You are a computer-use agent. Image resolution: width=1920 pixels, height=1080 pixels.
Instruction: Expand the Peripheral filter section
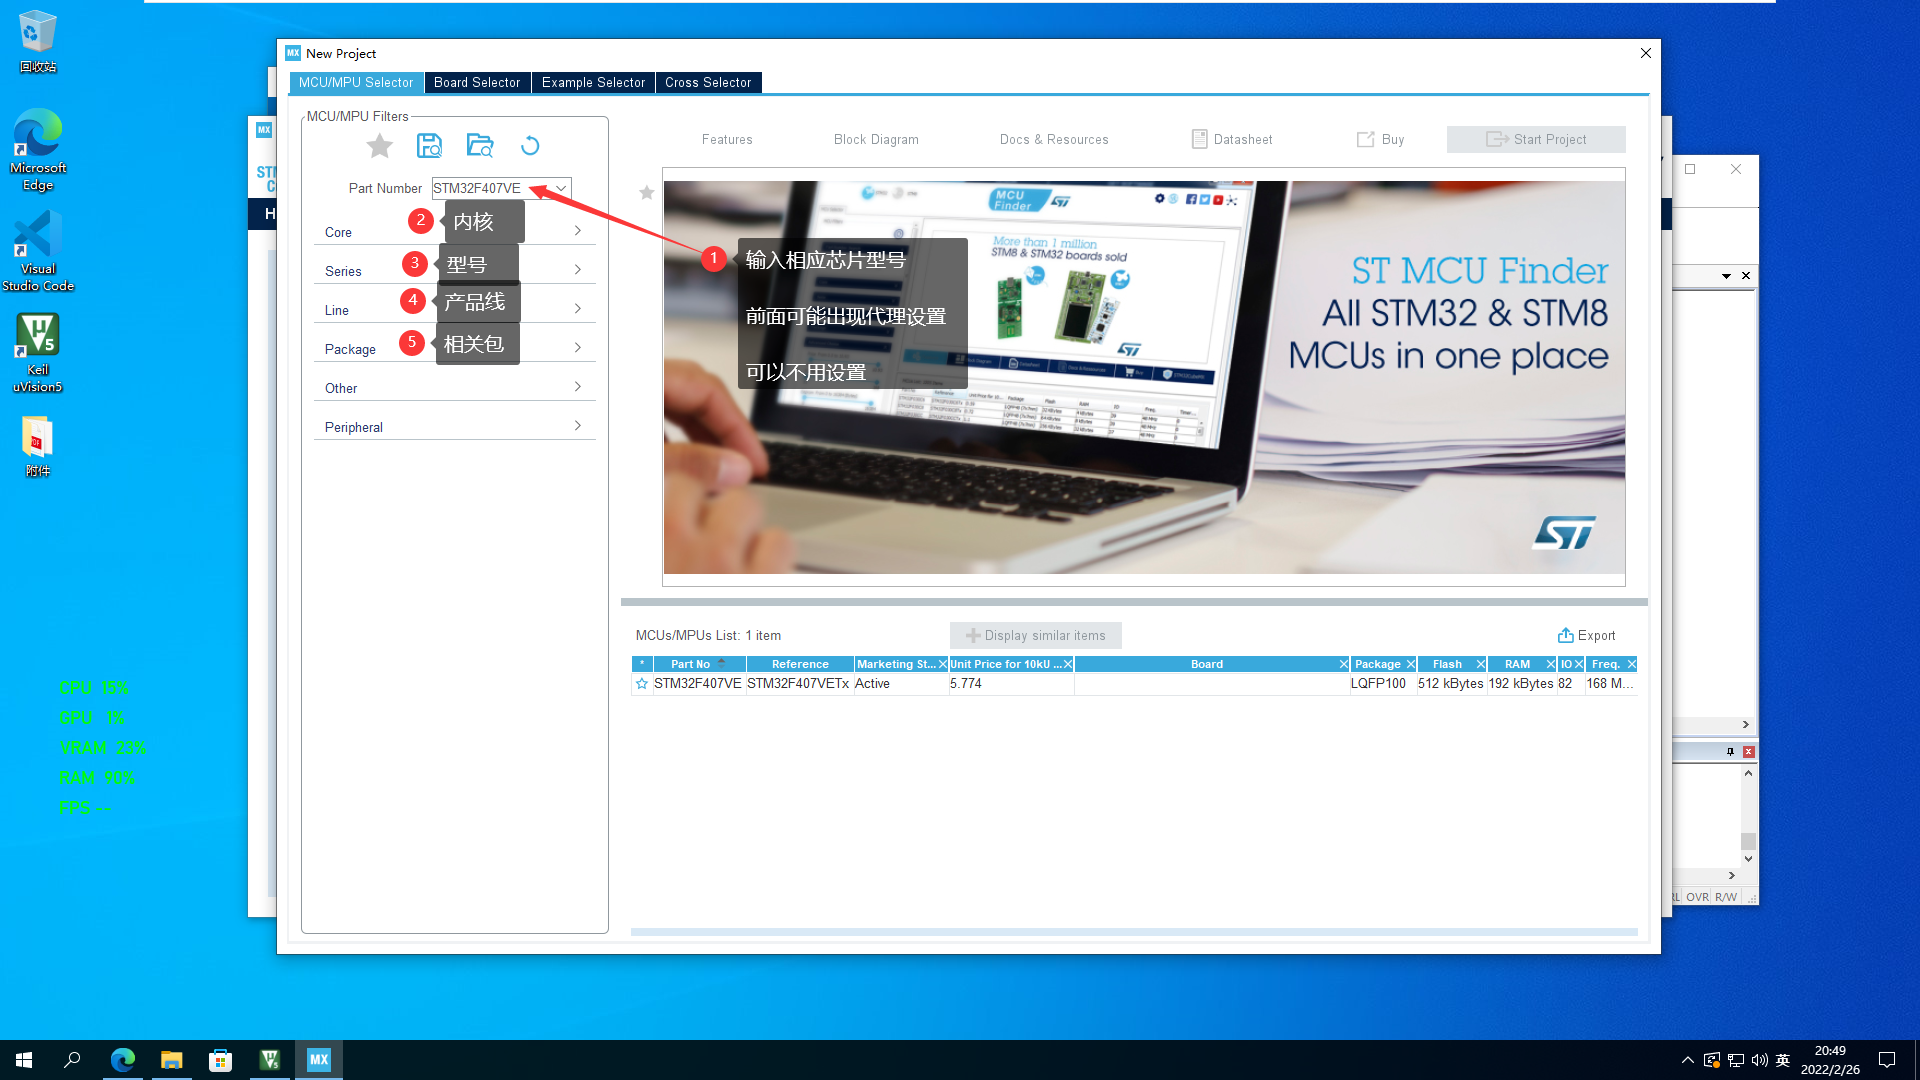coord(578,426)
